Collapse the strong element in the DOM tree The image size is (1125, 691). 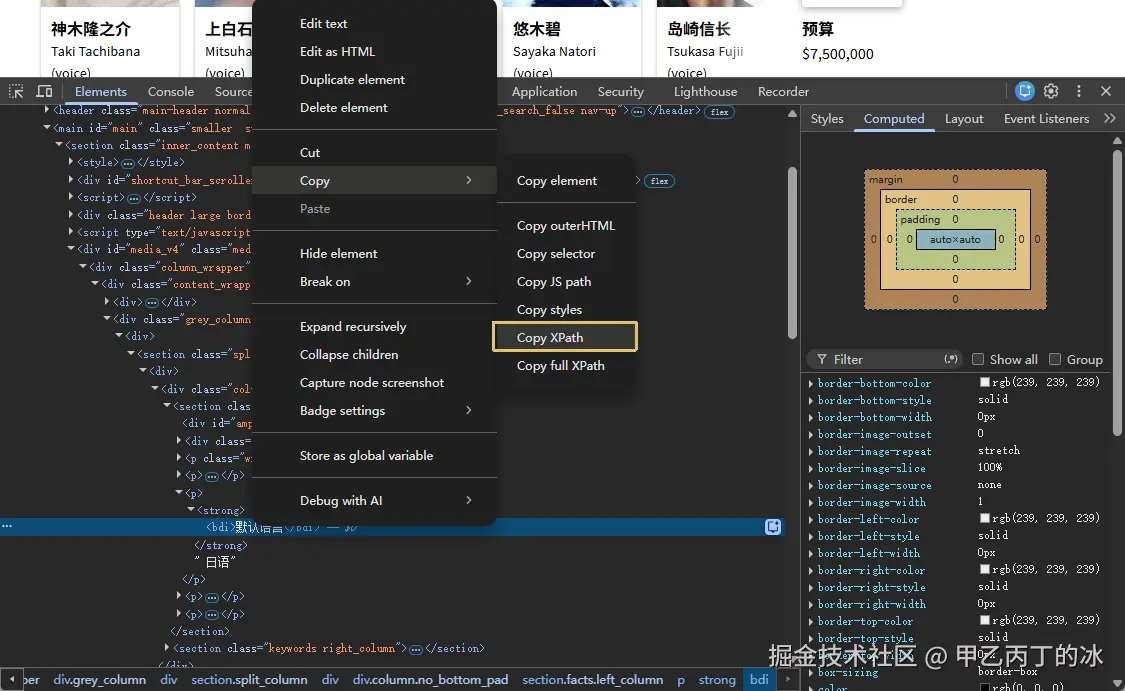(191, 509)
